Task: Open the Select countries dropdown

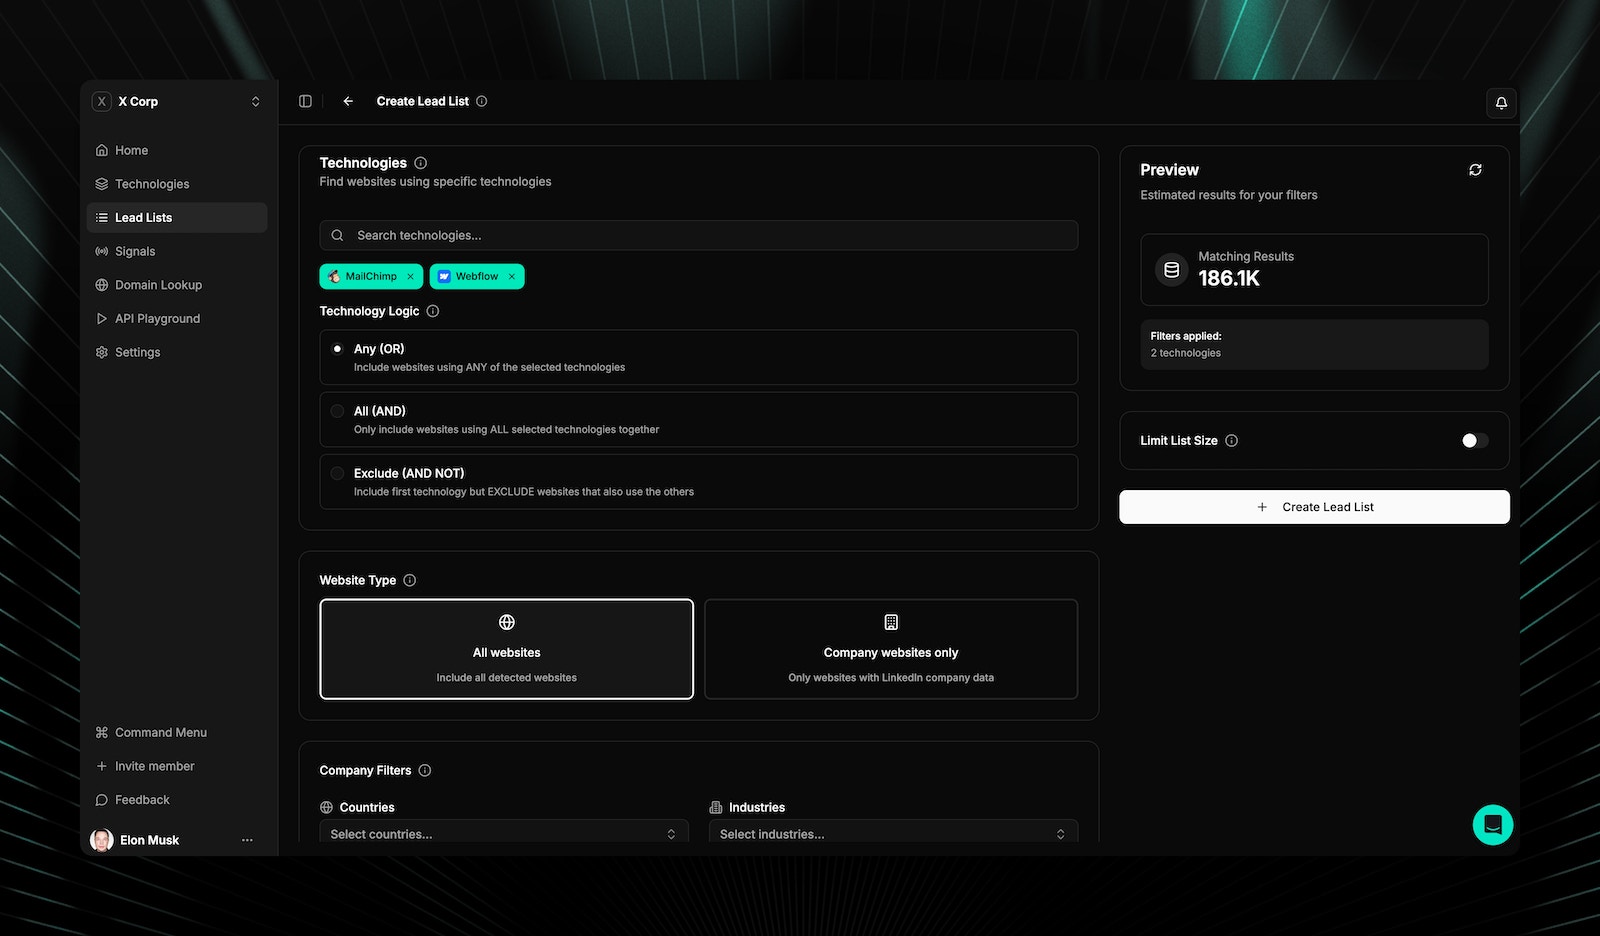Action: 503,833
